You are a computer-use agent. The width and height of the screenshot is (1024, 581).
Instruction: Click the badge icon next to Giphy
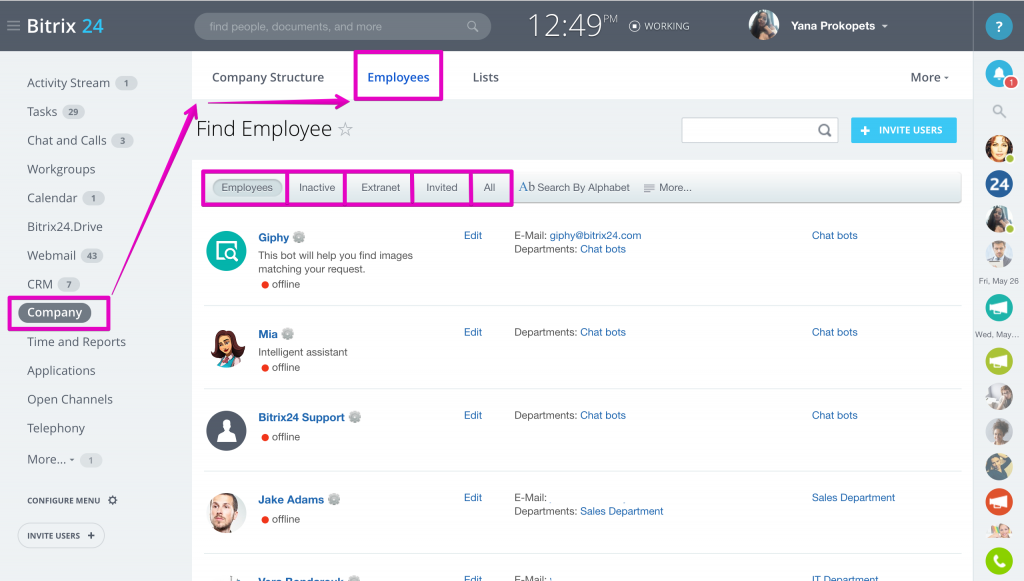(299, 237)
